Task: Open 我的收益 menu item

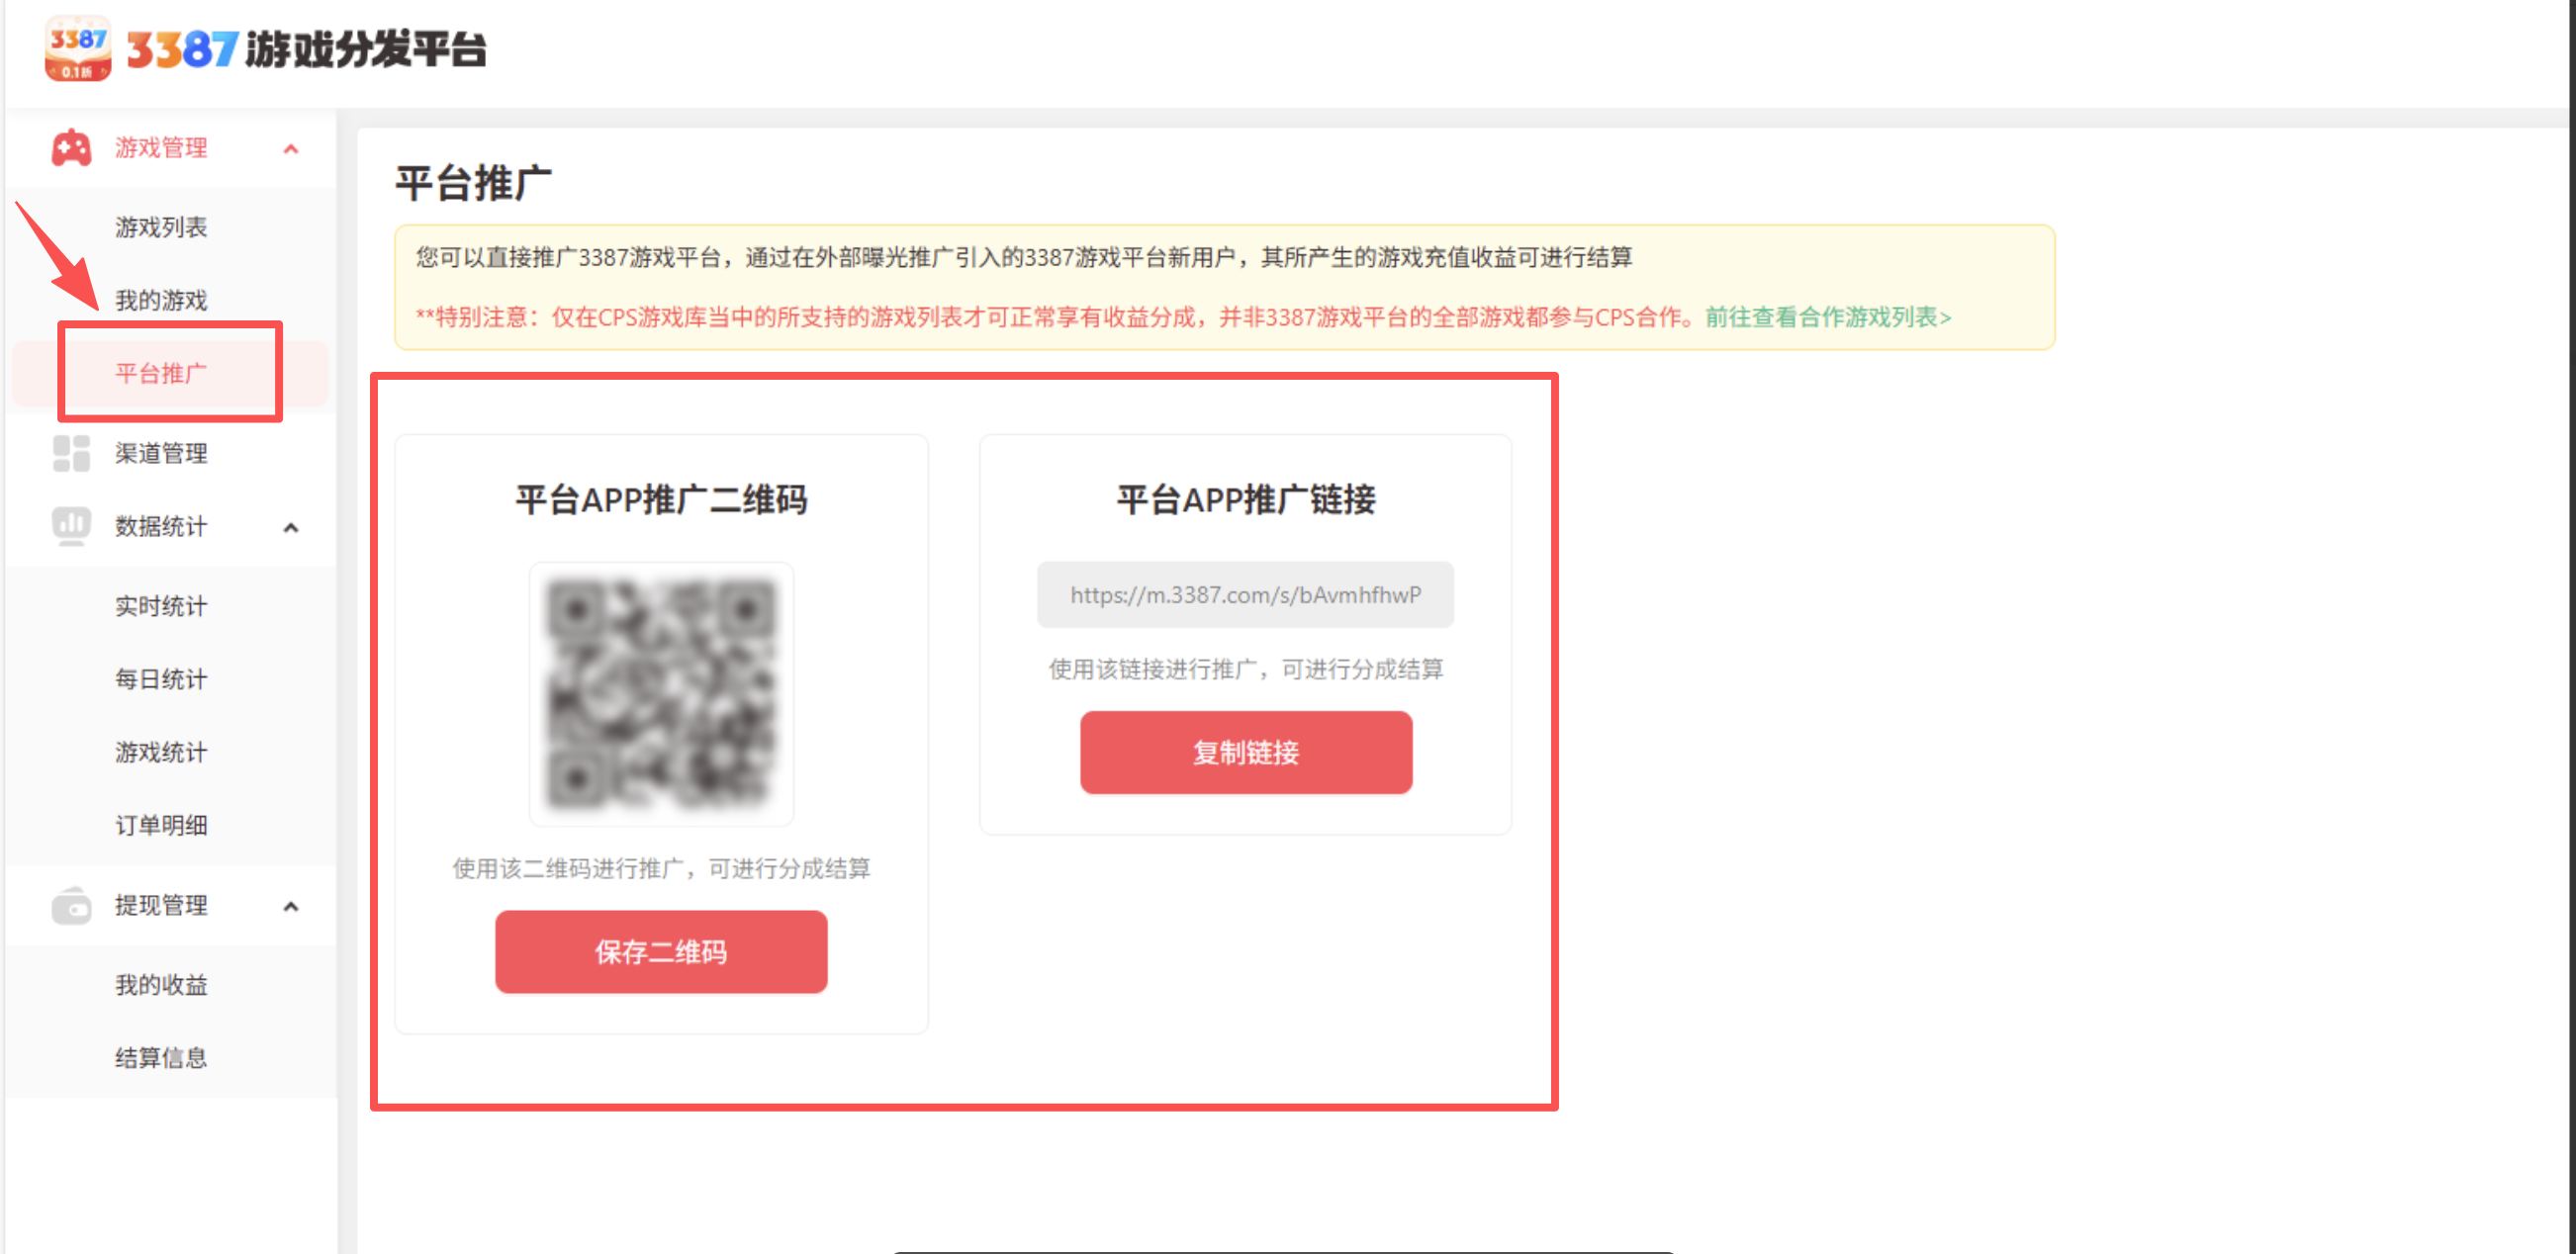Action: 161,985
